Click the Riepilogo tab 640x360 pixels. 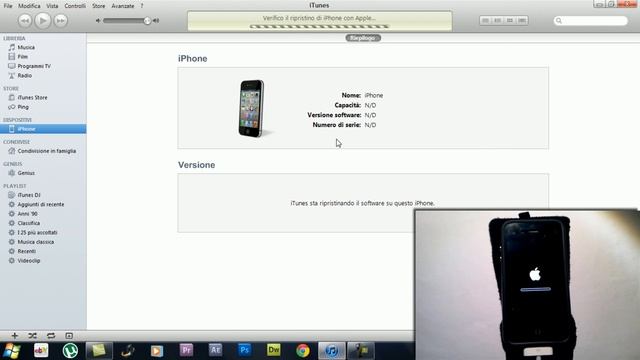click(363, 38)
